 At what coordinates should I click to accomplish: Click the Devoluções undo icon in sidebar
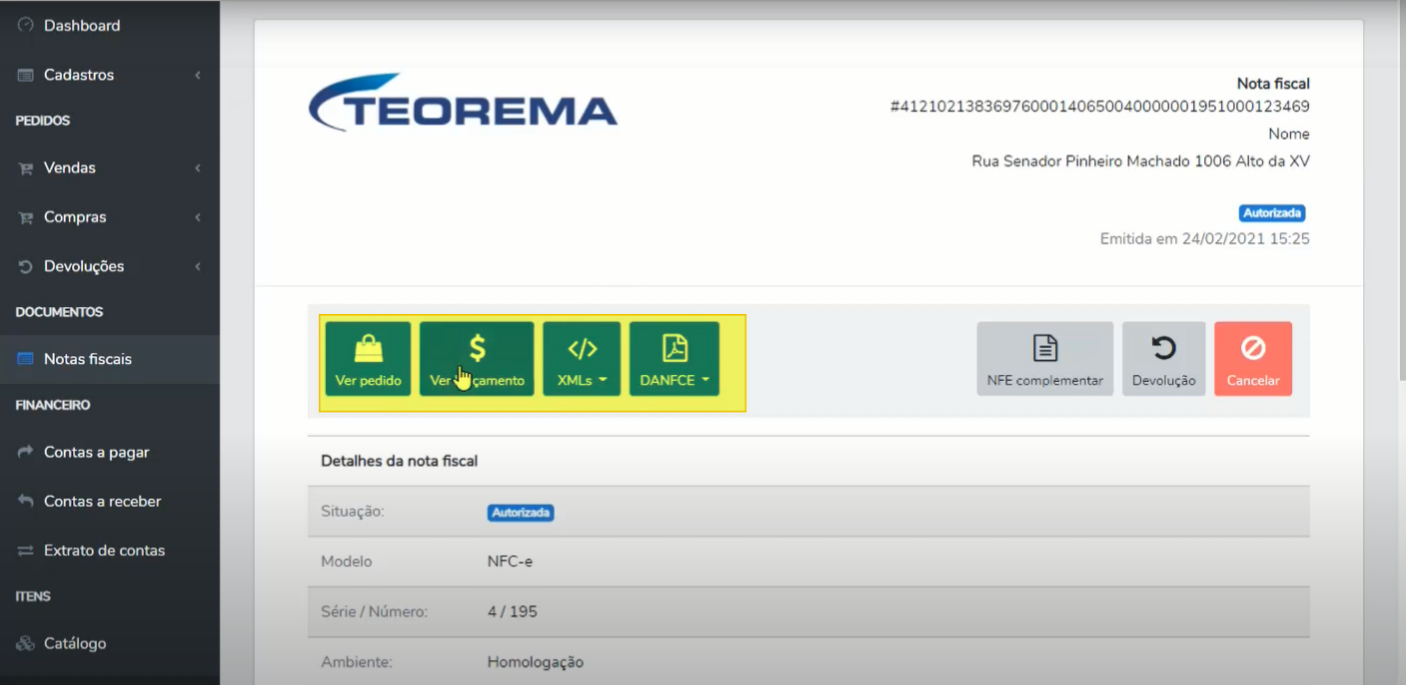26,266
